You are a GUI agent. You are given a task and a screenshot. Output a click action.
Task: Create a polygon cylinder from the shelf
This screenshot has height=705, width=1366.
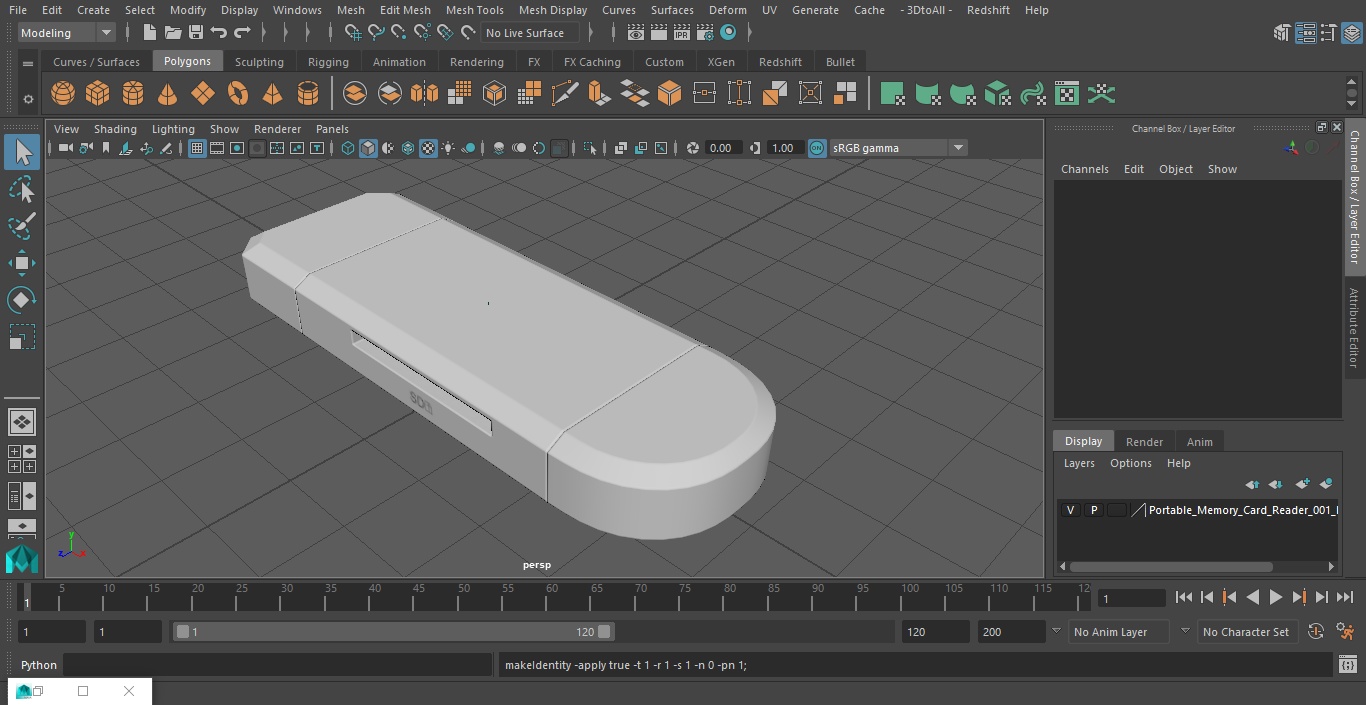tap(133, 94)
